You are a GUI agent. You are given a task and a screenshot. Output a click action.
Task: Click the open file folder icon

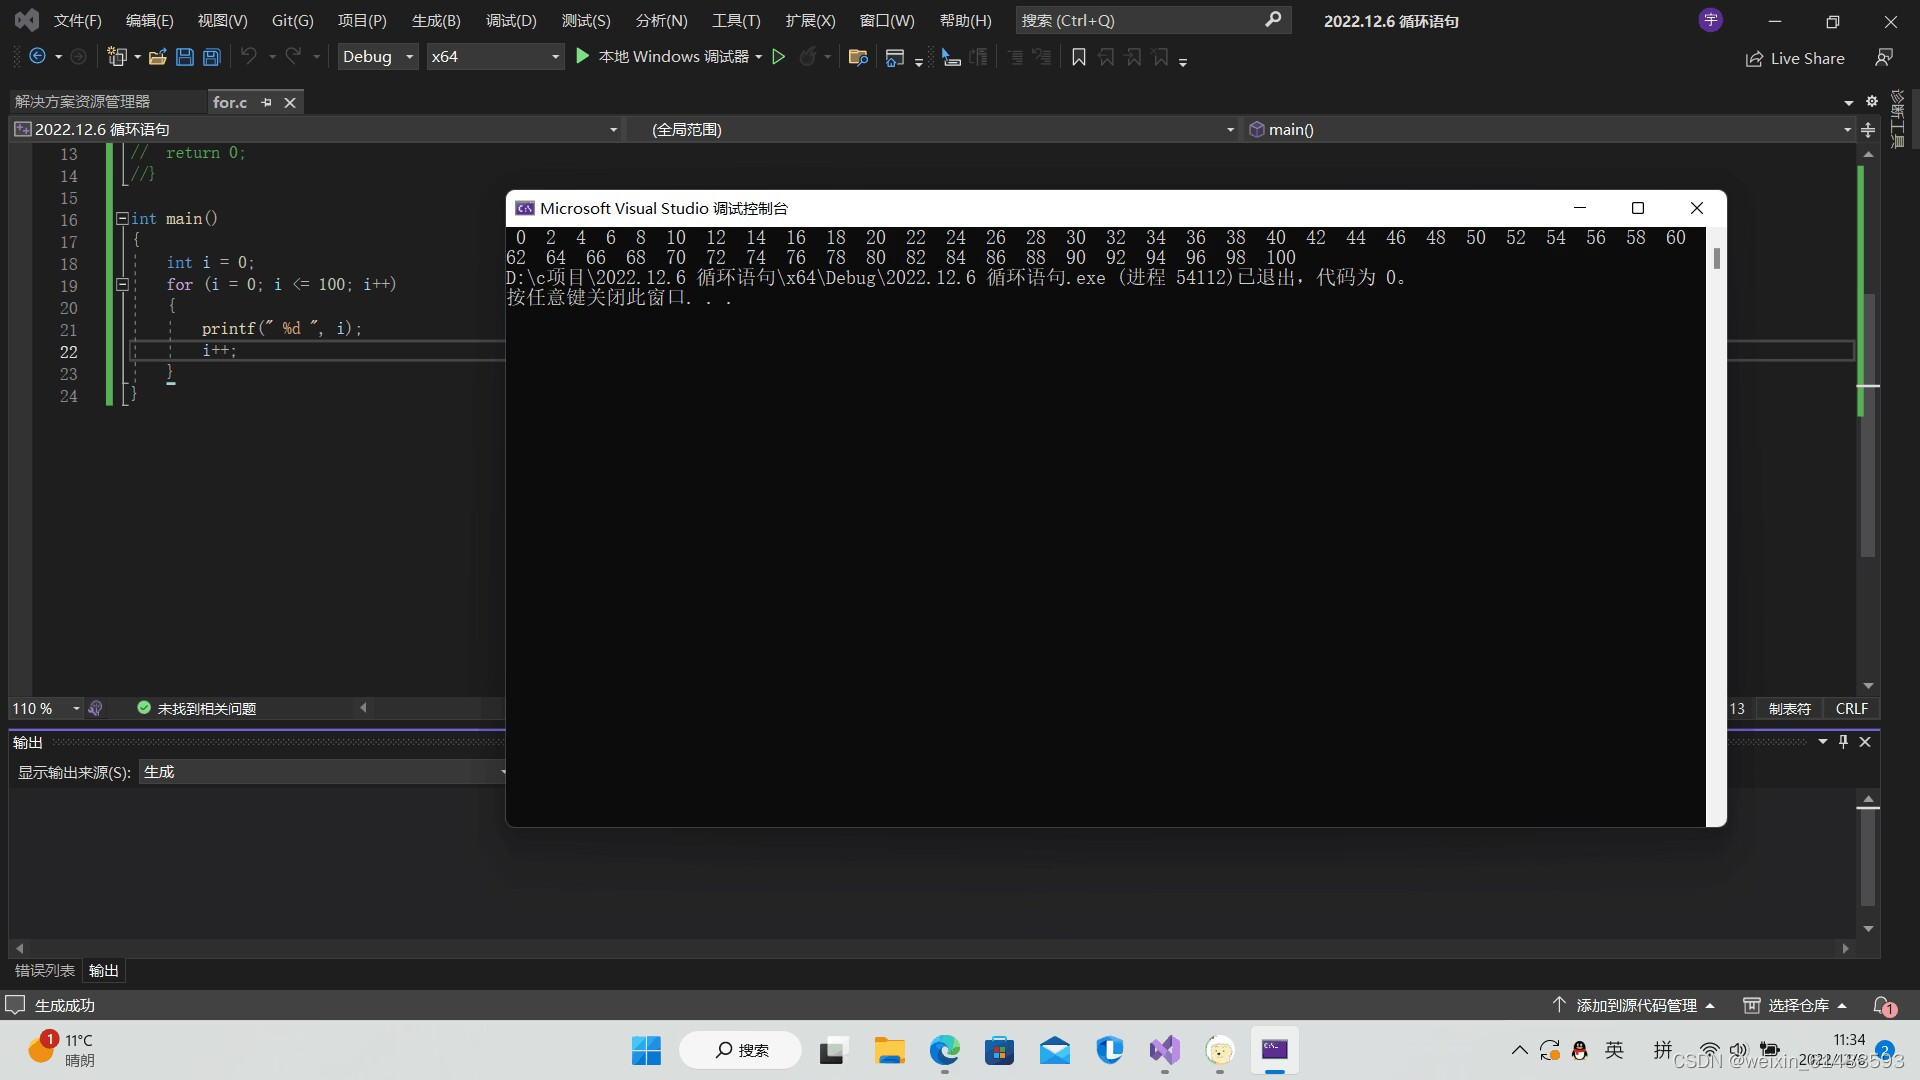157,57
